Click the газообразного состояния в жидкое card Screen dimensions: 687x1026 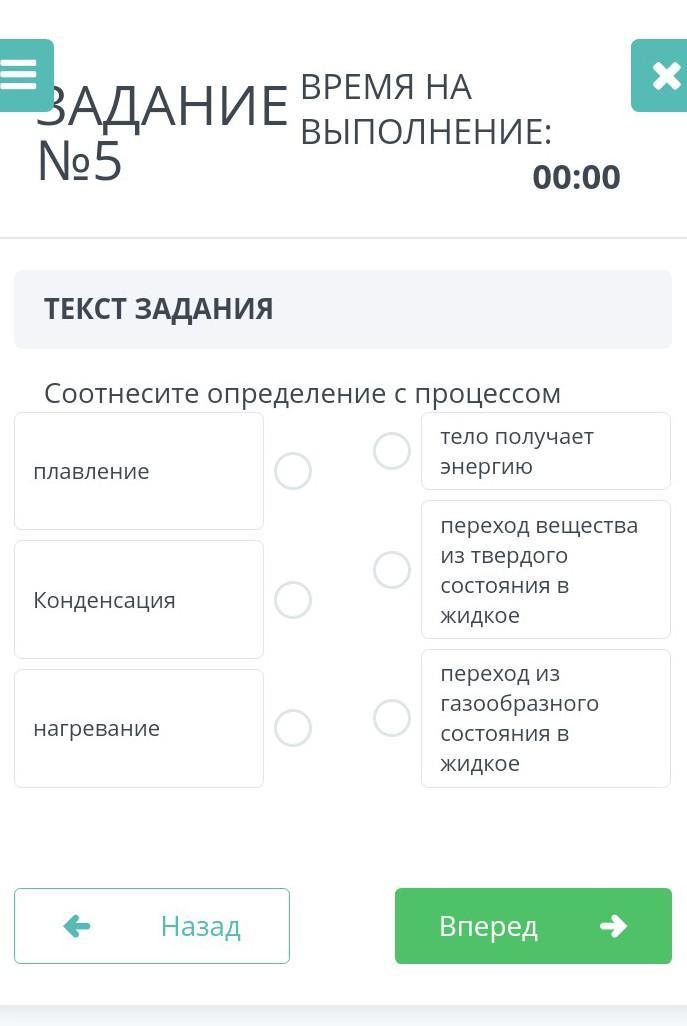546,718
